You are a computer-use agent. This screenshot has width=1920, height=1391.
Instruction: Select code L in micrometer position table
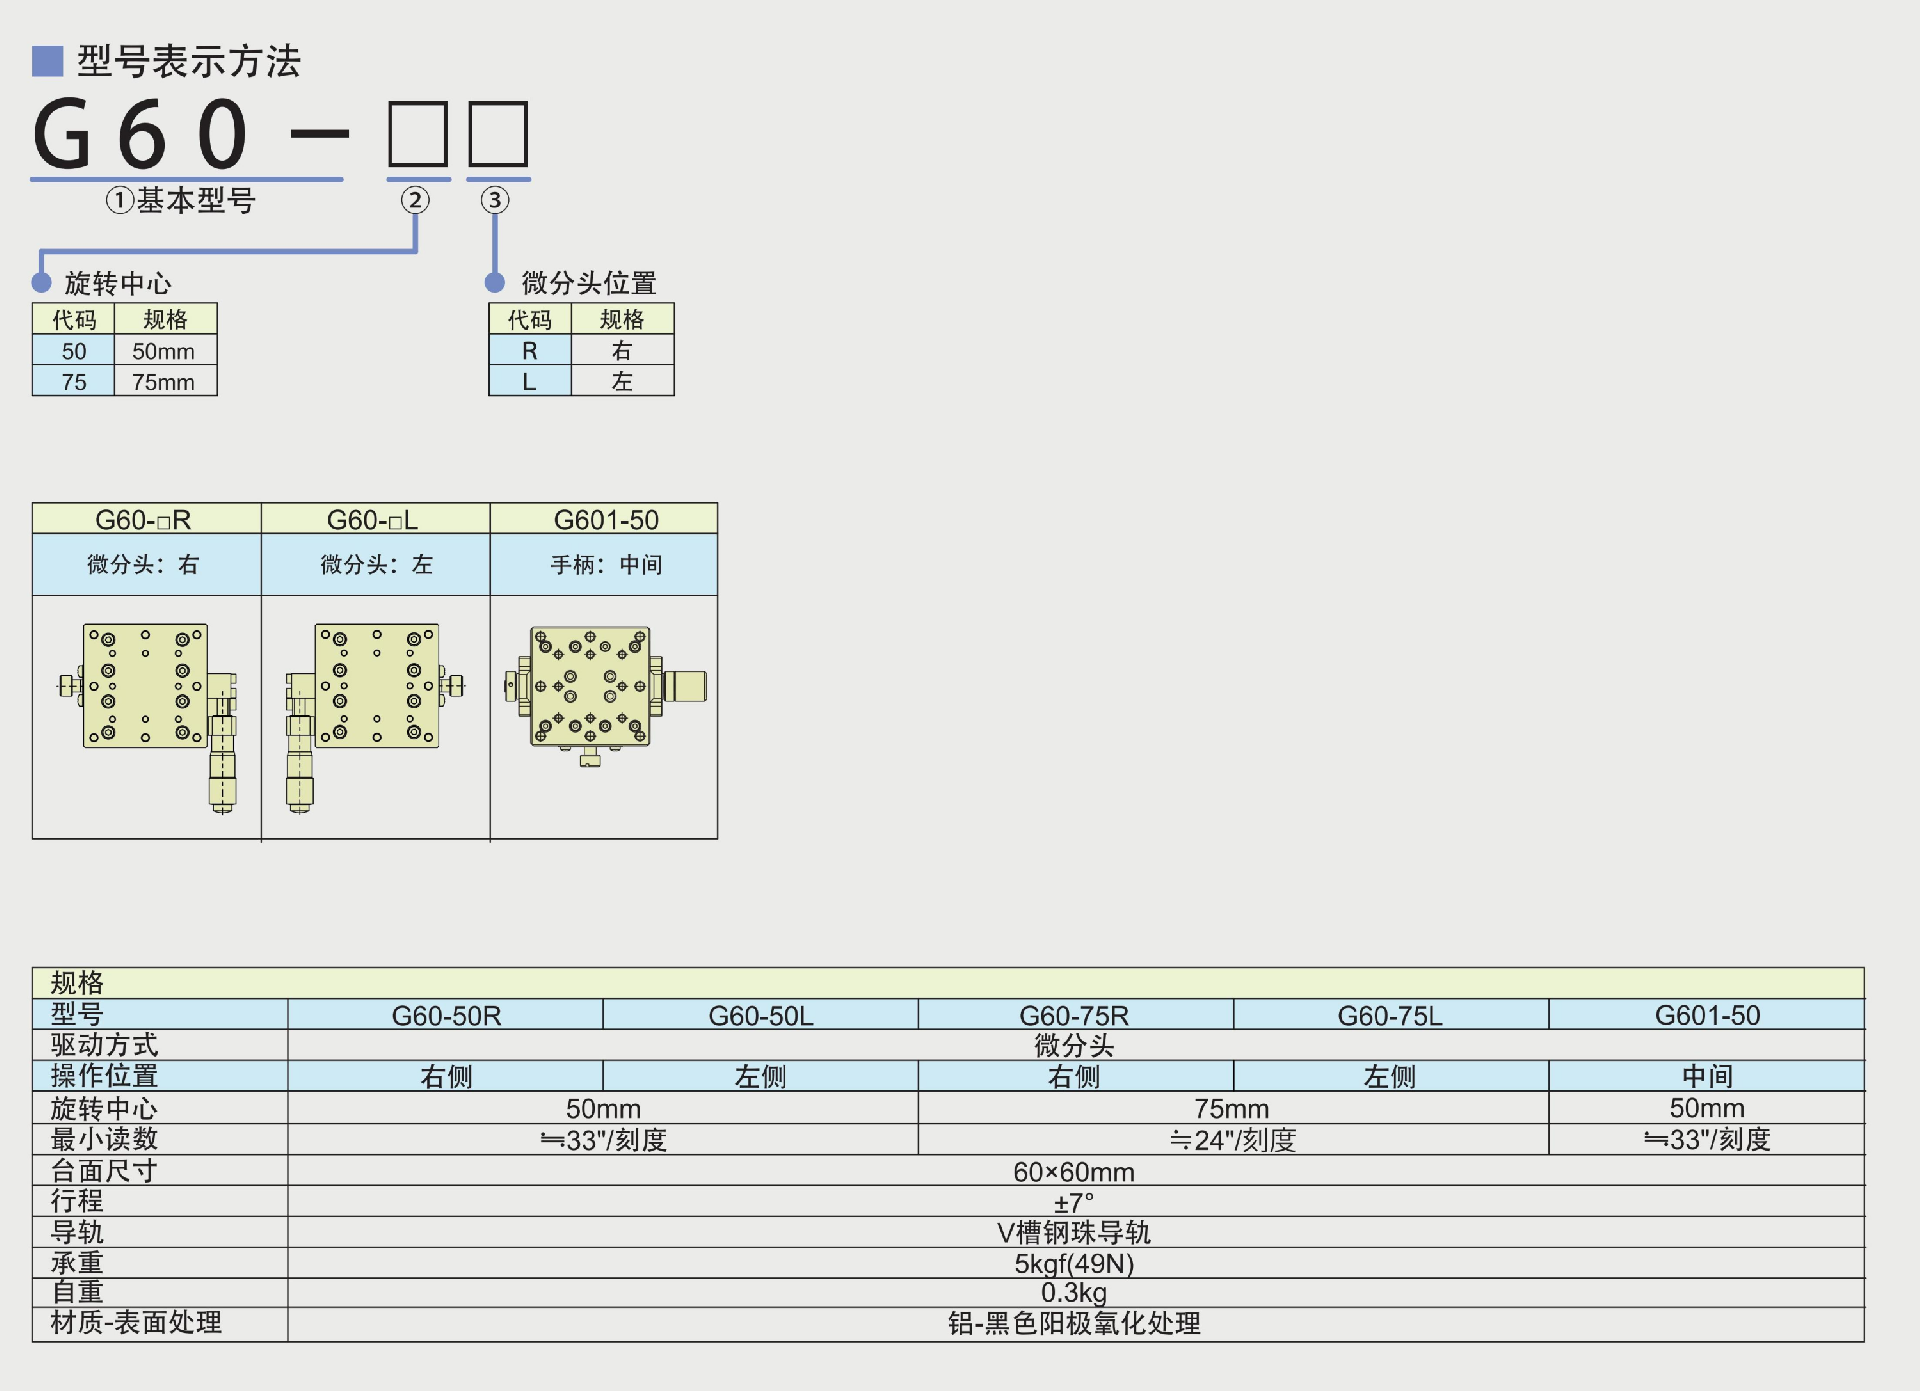coord(529,382)
